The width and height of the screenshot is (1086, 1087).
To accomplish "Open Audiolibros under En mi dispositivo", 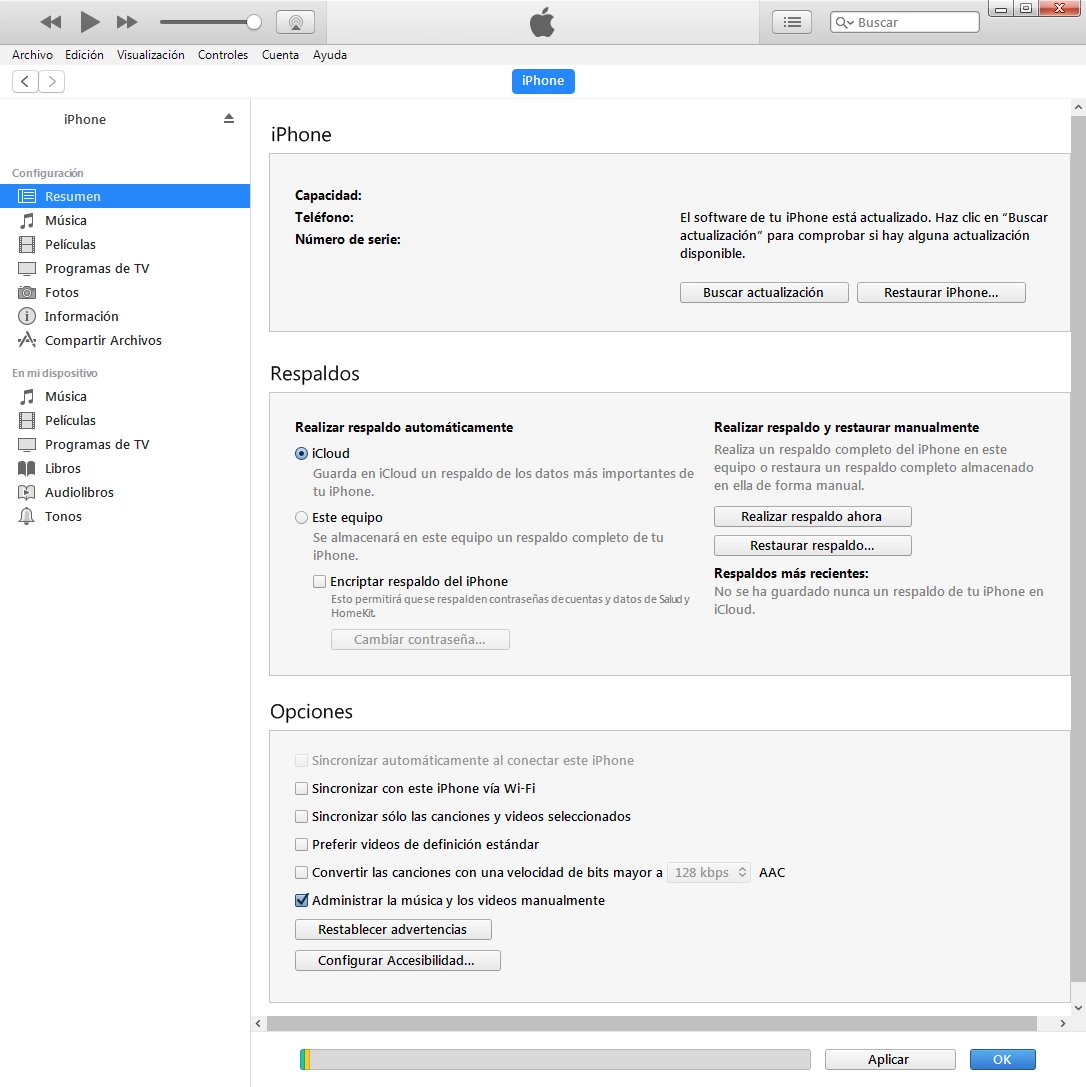I will (79, 492).
